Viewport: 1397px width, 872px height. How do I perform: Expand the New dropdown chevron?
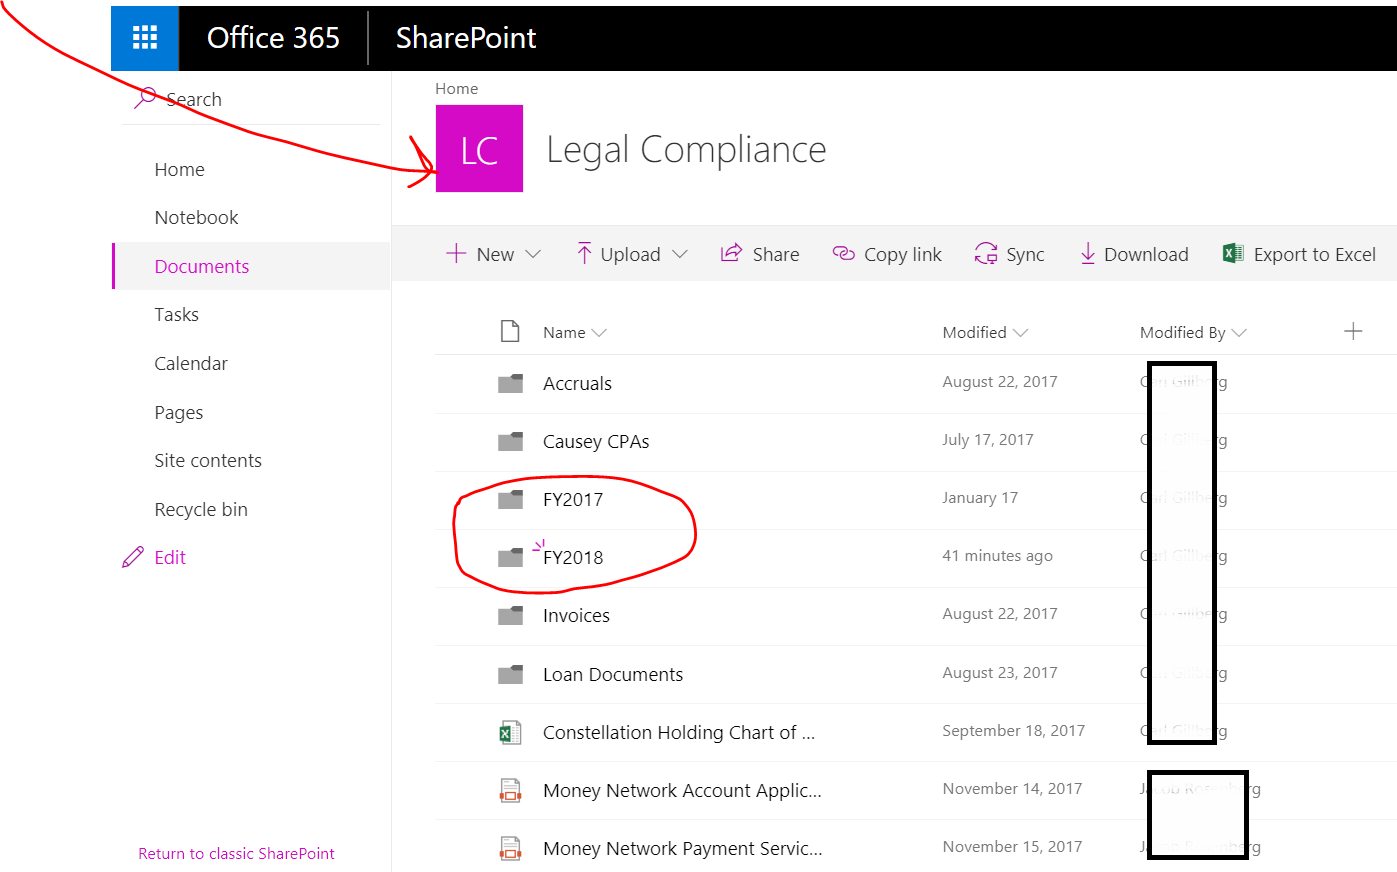[x=533, y=254]
